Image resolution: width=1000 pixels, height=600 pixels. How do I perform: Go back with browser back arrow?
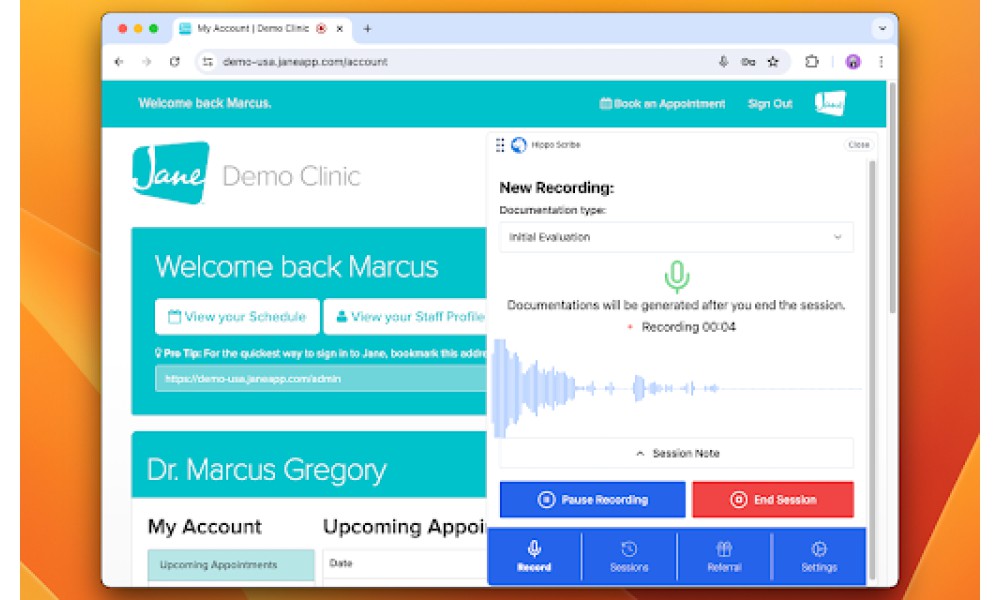coord(119,62)
